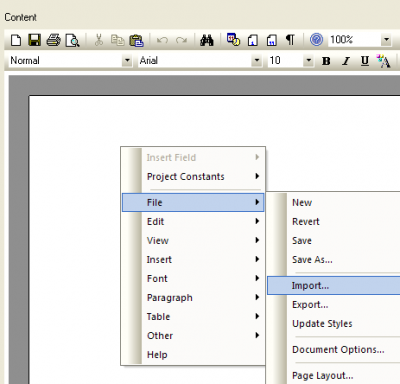Choose Save As... in the File submenu
The width and height of the screenshot is (400, 384).
click(x=333, y=259)
